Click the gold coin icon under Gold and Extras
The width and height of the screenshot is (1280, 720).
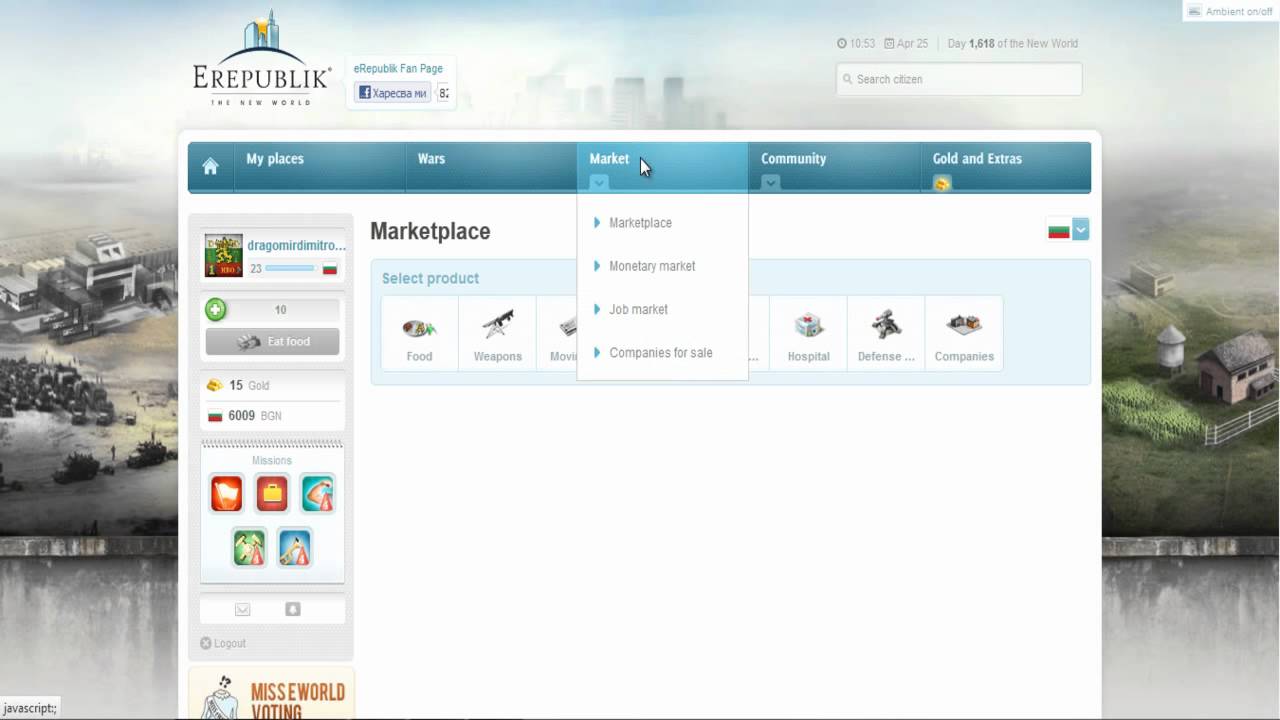942,183
